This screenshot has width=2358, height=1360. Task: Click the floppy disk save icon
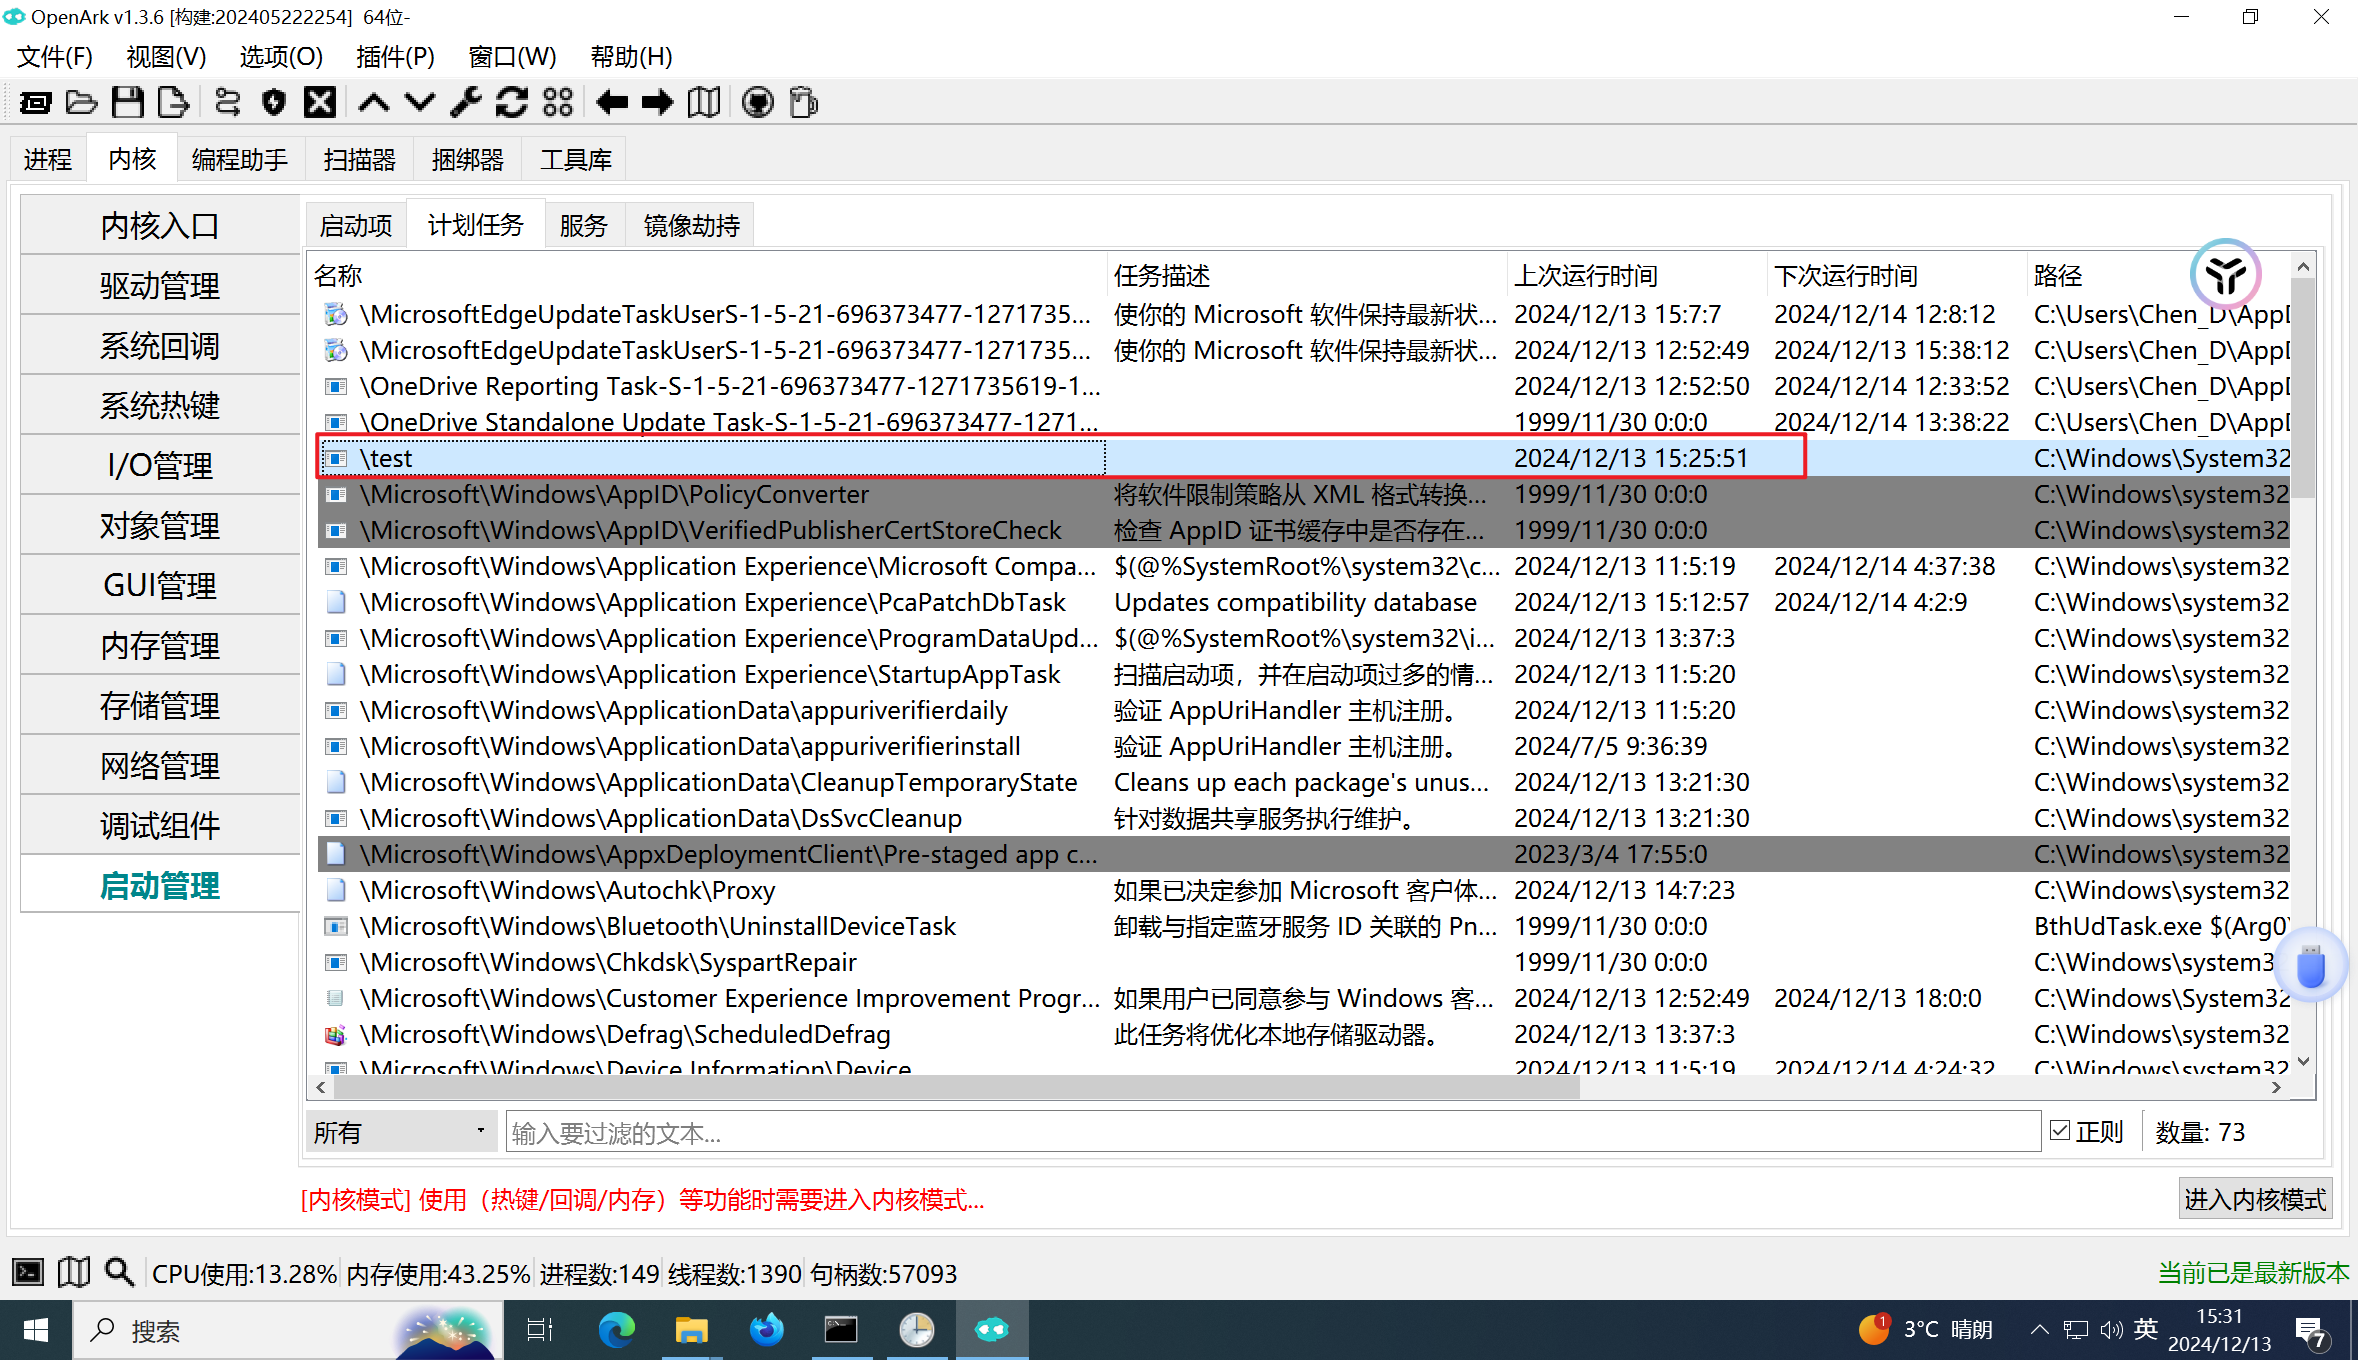pyautogui.click(x=128, y=102)
